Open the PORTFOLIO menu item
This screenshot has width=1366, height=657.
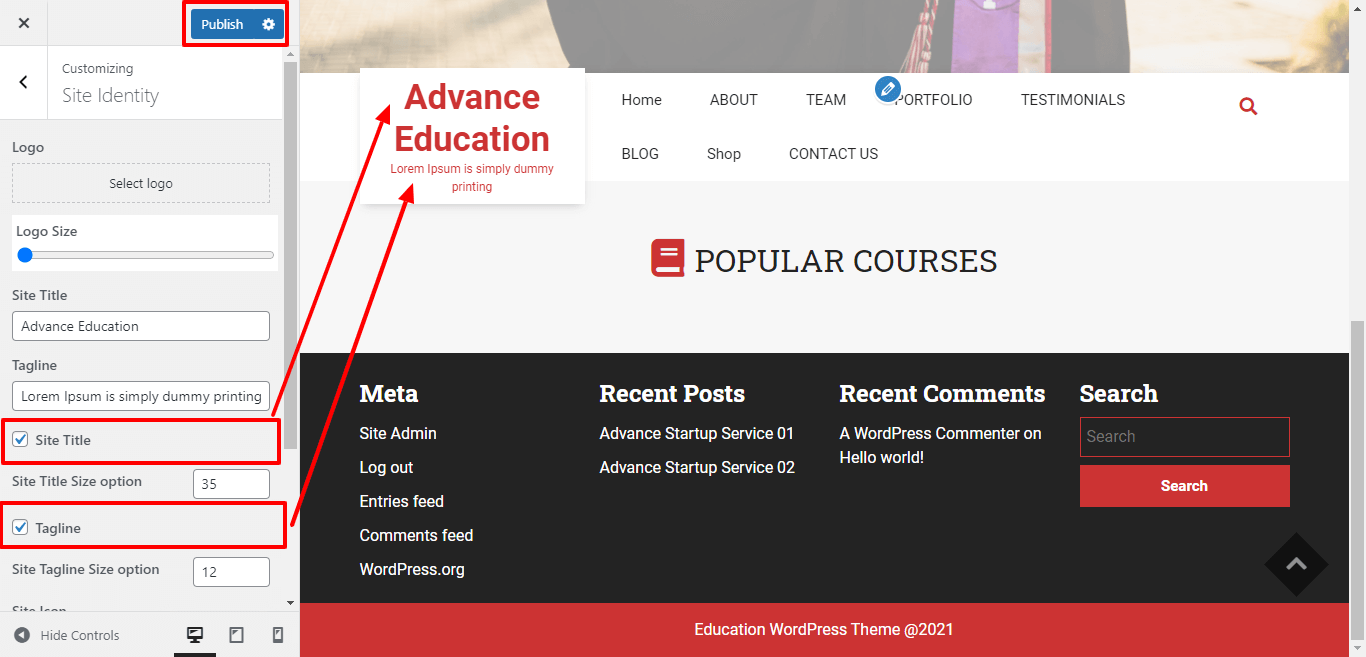[935, 100]
